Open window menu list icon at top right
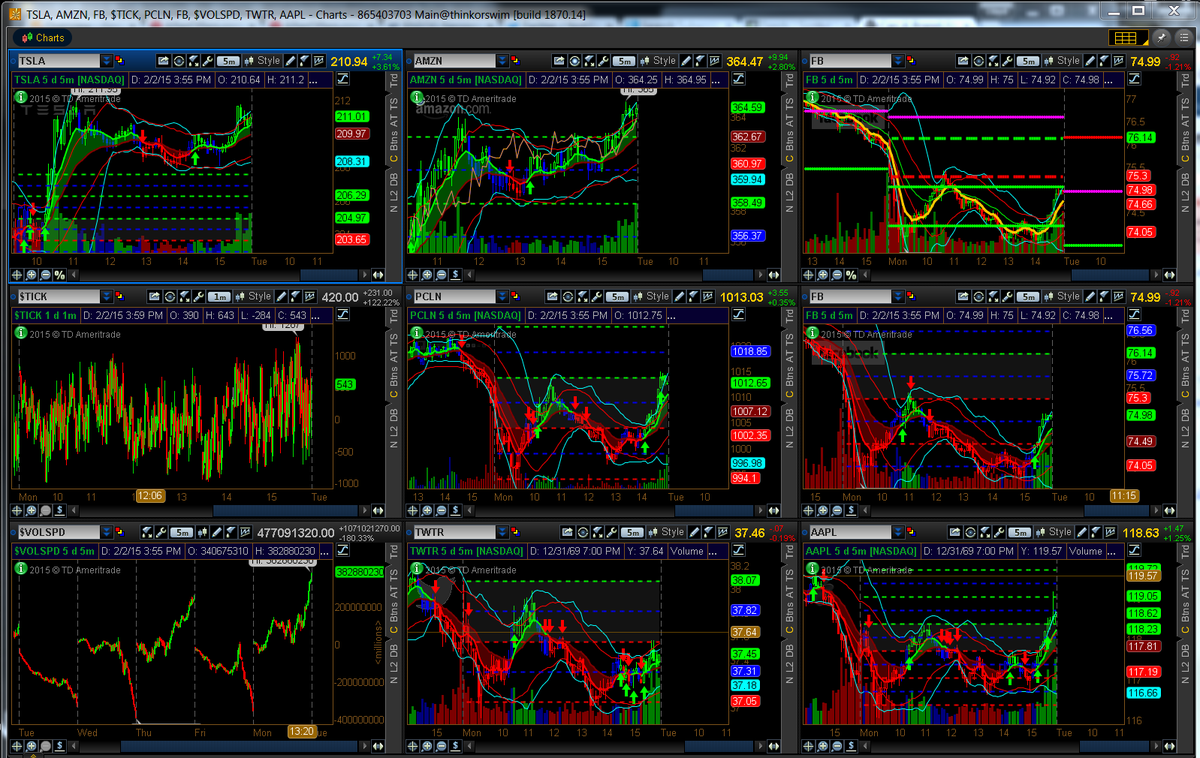Image resolution: width=1200 pixels, height=758 pixels. click(1184, 38)
